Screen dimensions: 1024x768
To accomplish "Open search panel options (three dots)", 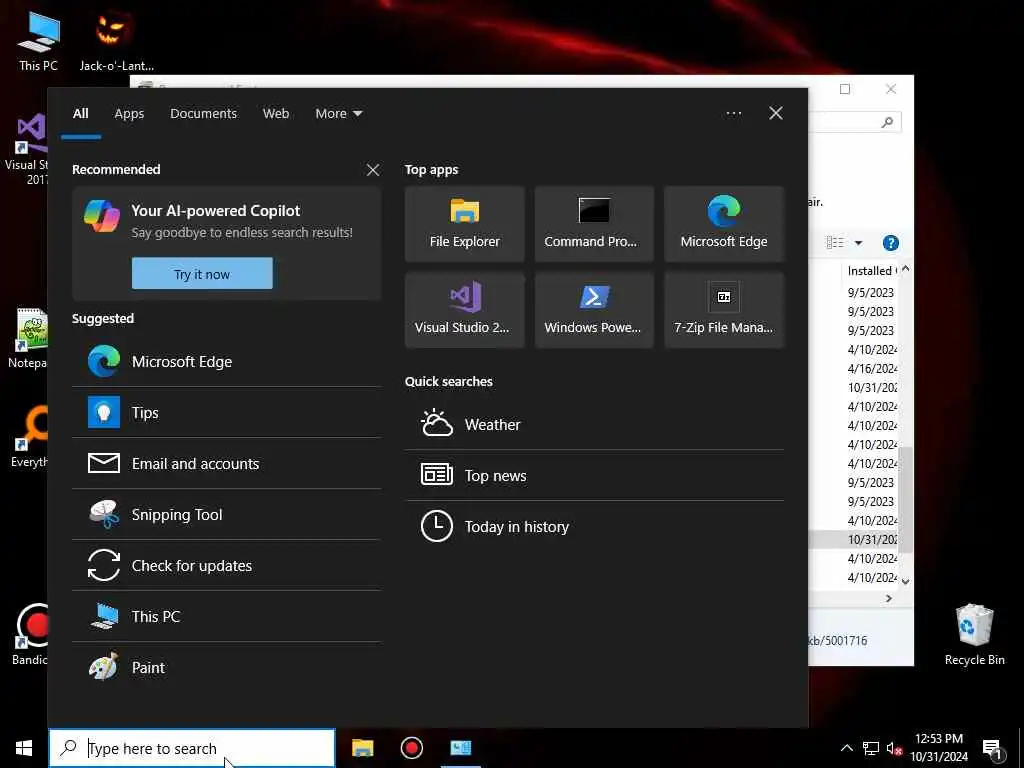I will point(733,114).
